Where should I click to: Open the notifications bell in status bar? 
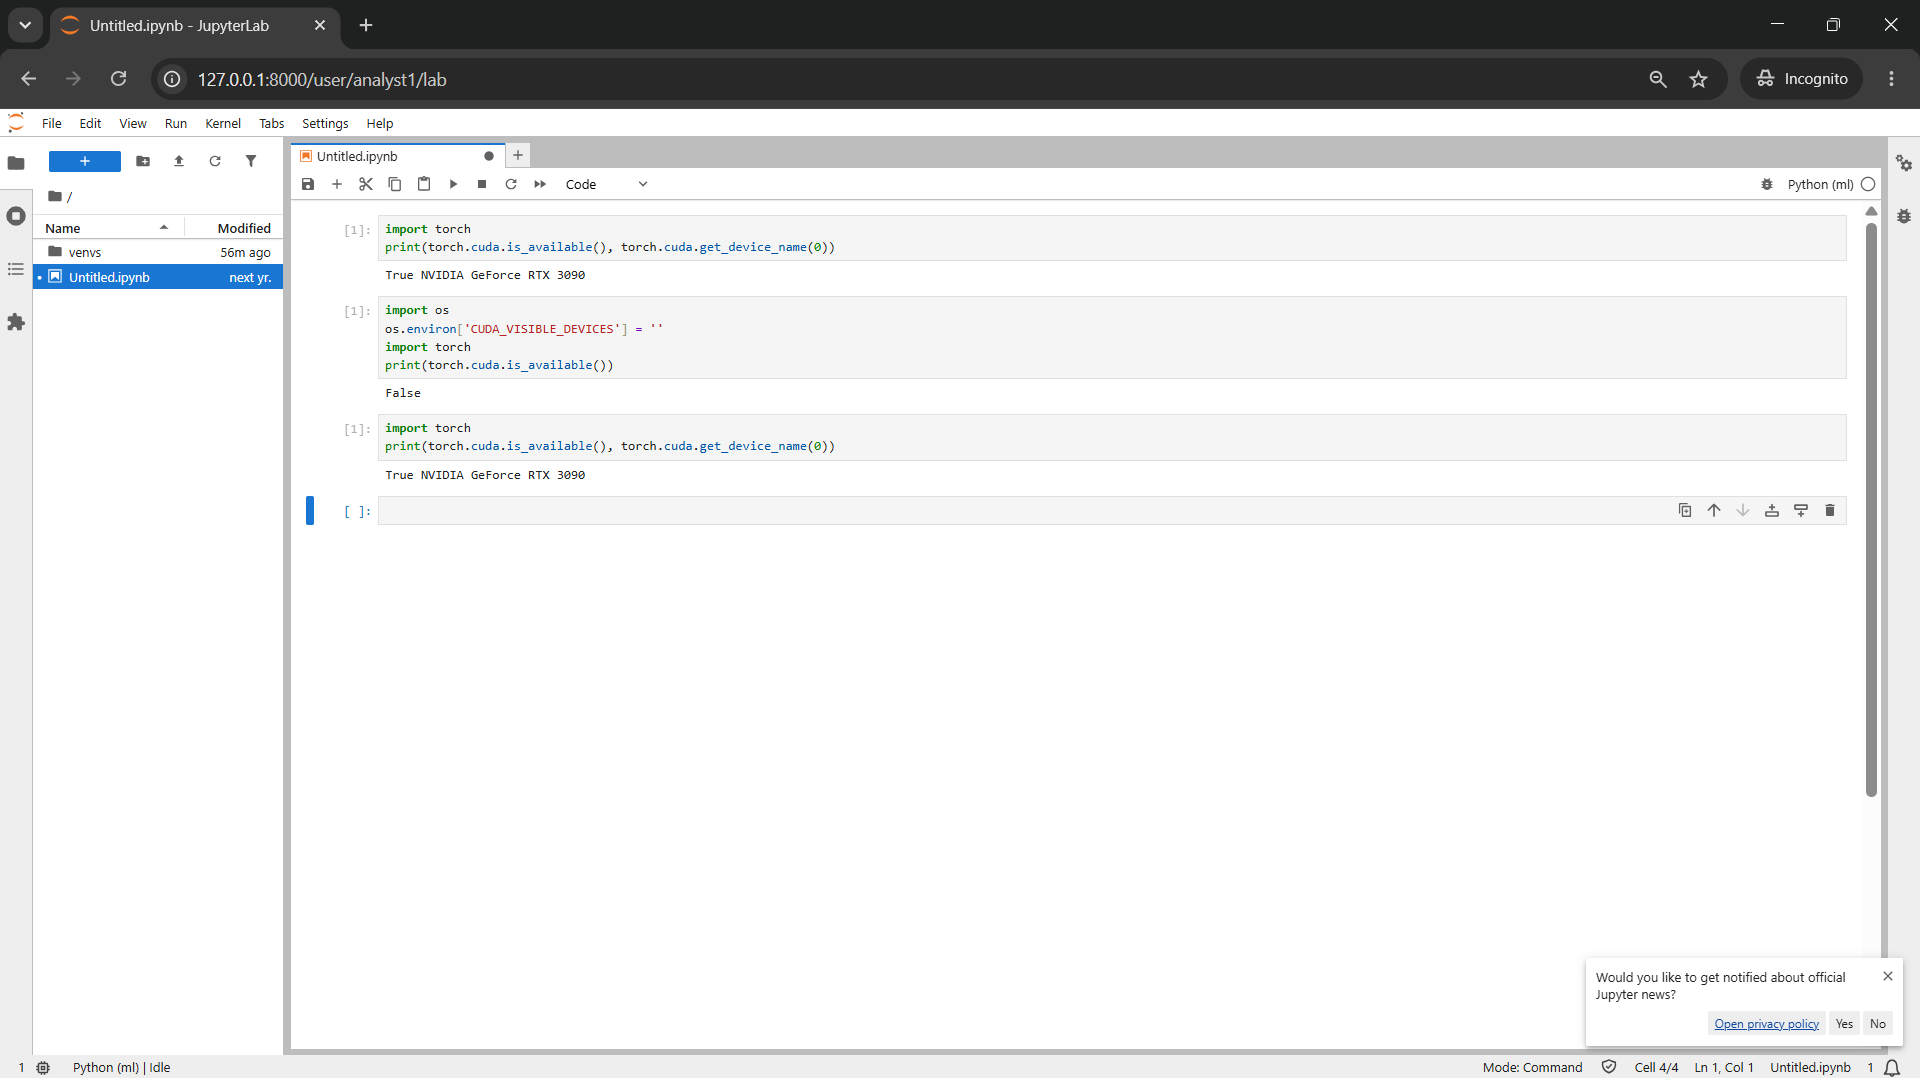[1892, 1067]
